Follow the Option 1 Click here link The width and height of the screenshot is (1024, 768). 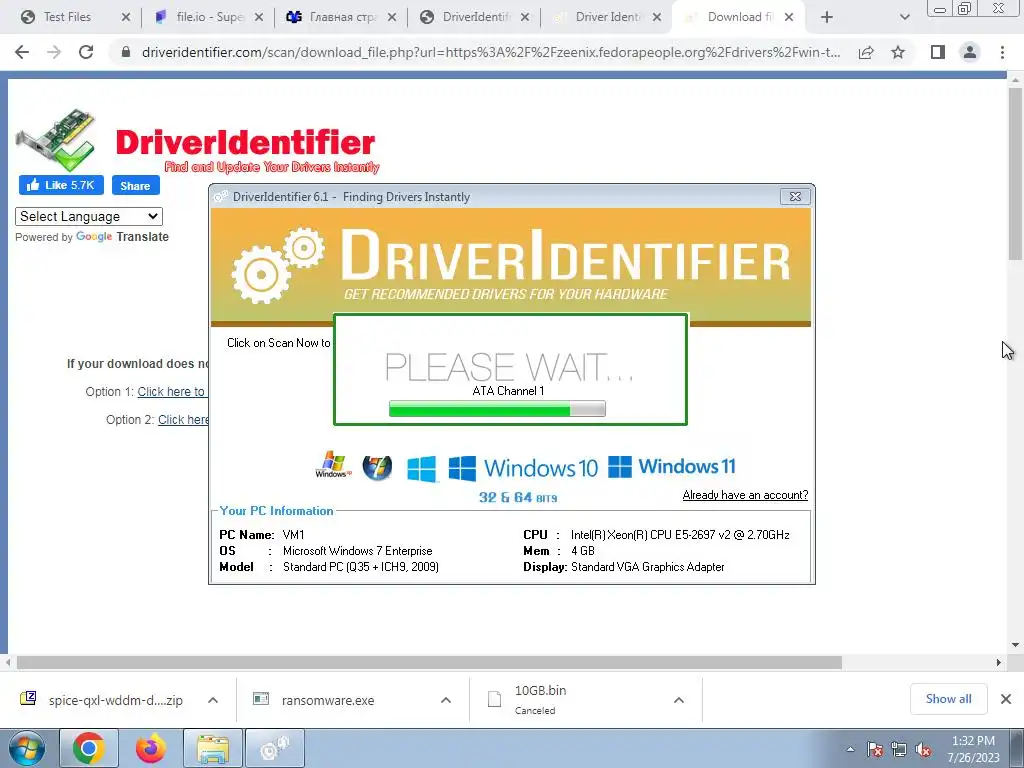point(171,391)
